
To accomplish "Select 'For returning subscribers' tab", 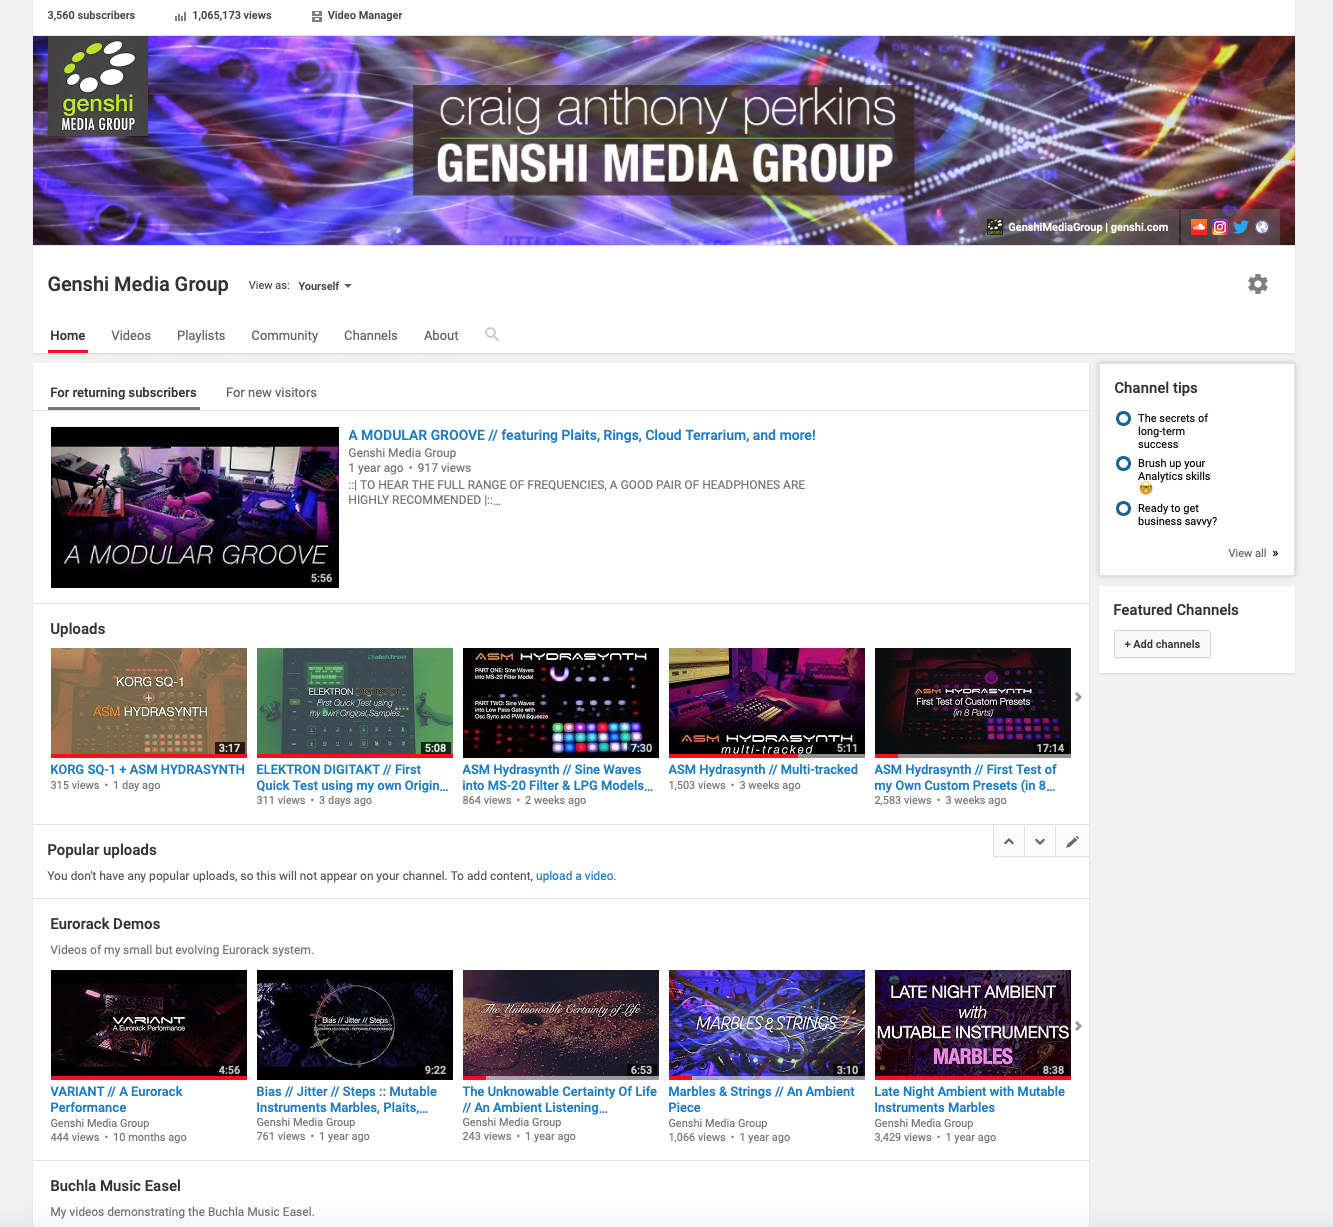I will (124, 393).
